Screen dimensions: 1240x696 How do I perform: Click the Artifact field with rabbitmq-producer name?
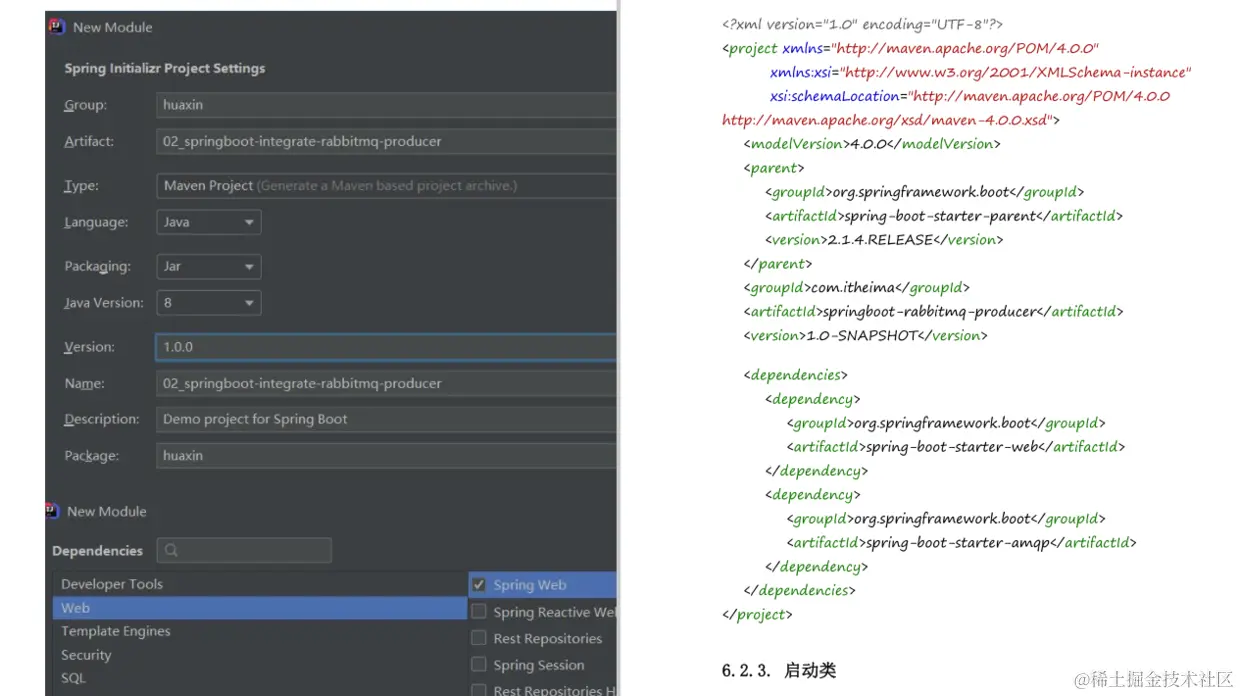coord(386,141)
